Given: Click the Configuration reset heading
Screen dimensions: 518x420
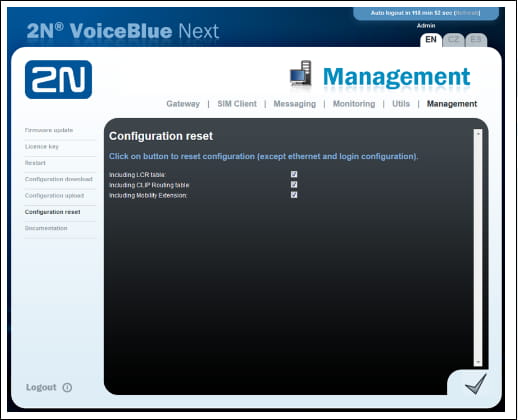Looking at the screenshot, I should pyautogui.click(x=161, y=136).
